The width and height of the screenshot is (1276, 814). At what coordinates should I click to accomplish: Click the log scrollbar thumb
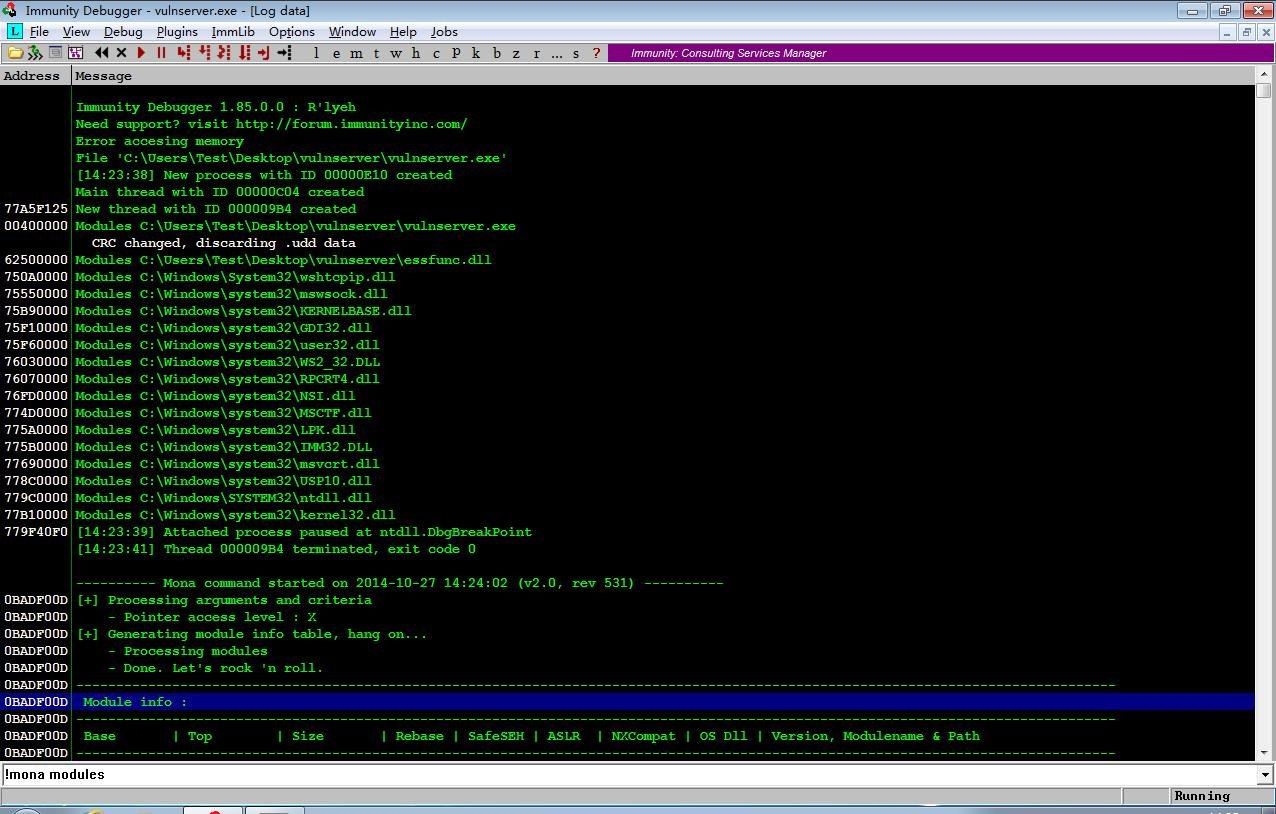click(1263, 91)
